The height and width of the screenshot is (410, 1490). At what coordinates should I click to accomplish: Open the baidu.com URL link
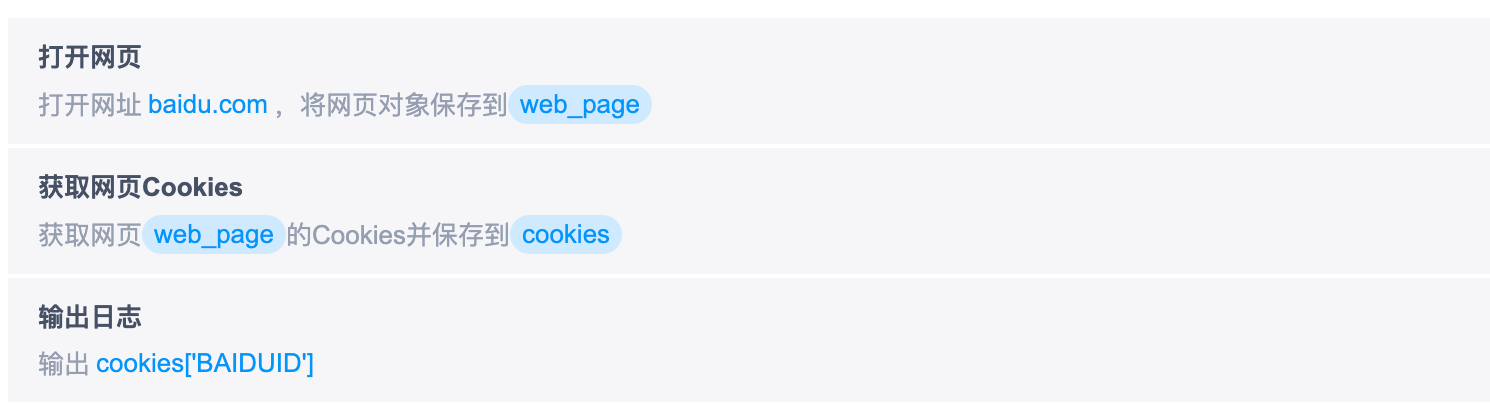tap(207, 105)
